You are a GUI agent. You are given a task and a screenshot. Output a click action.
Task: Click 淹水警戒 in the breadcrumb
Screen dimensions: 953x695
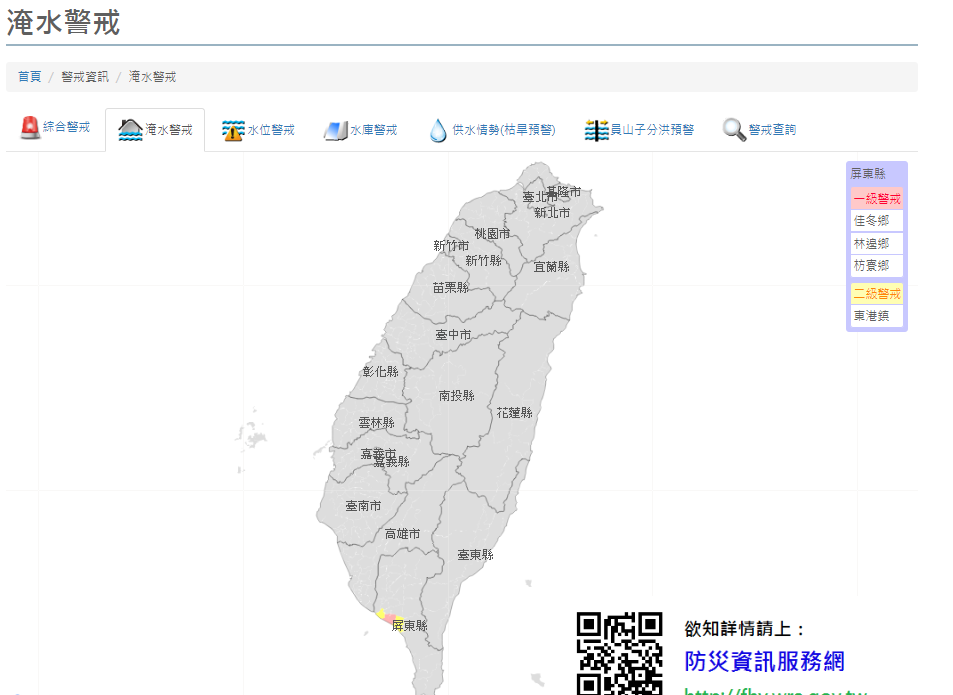pyautogui.click(x=153, y=77)
